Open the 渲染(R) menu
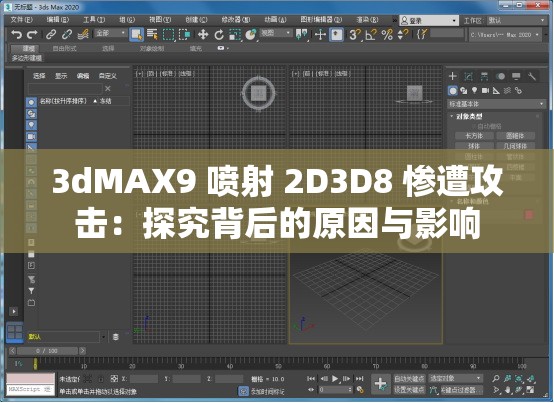Image resolution: width=554 pixels, height=403 pixels. pos(367,20)
